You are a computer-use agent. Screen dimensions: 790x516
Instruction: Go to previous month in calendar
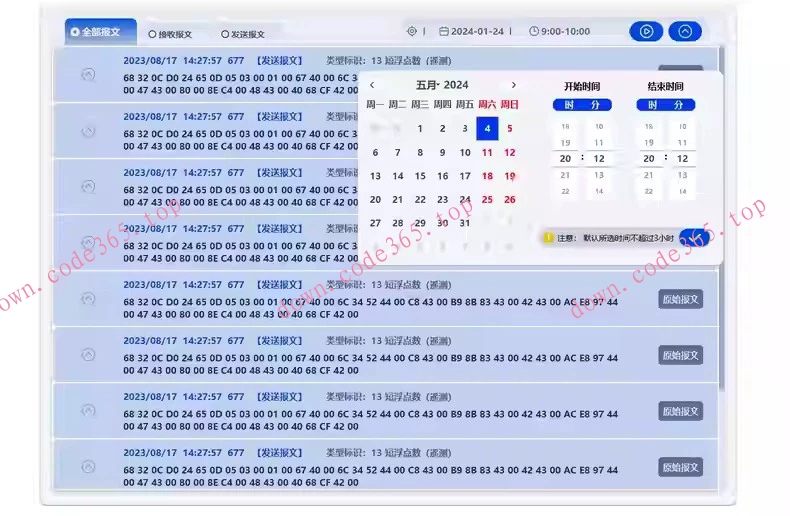tap(372, 85)
